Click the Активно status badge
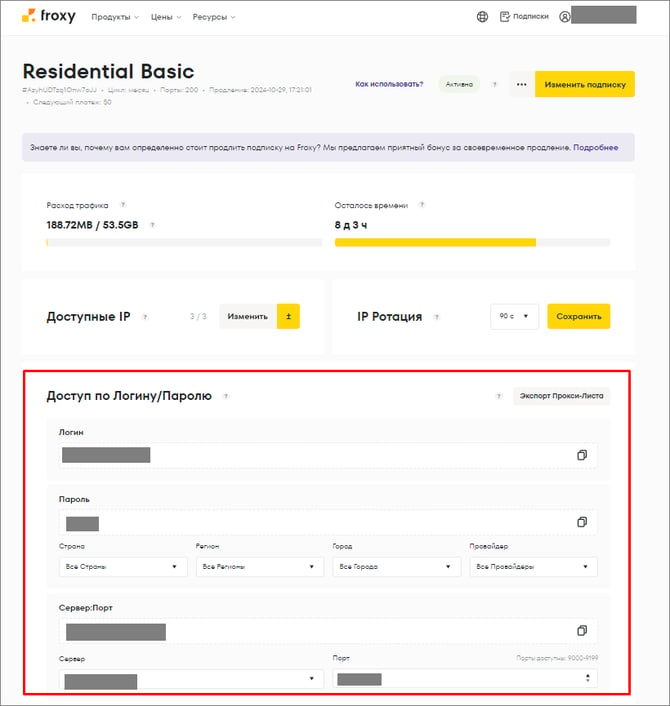This screenshot has width=670, height=706. pyautogui.click(x=459, y=84)
